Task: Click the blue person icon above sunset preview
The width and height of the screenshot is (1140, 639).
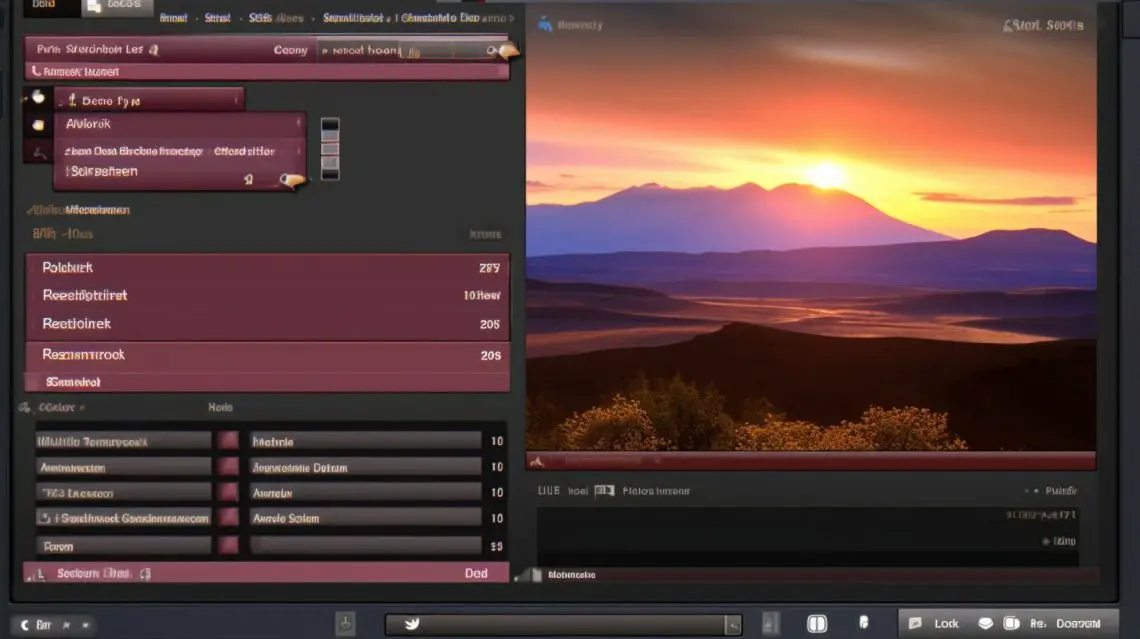Action: point(544,24)
